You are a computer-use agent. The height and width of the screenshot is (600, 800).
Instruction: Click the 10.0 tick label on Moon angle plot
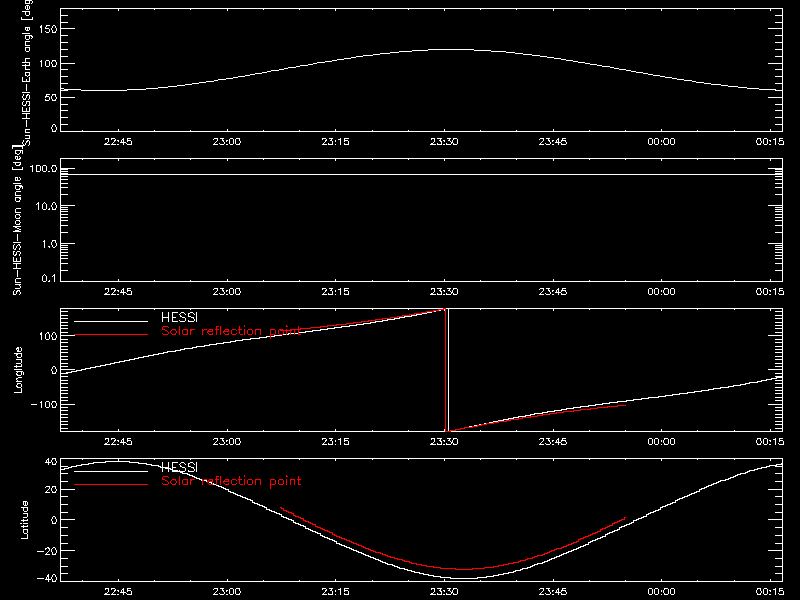tap(46, 207)
